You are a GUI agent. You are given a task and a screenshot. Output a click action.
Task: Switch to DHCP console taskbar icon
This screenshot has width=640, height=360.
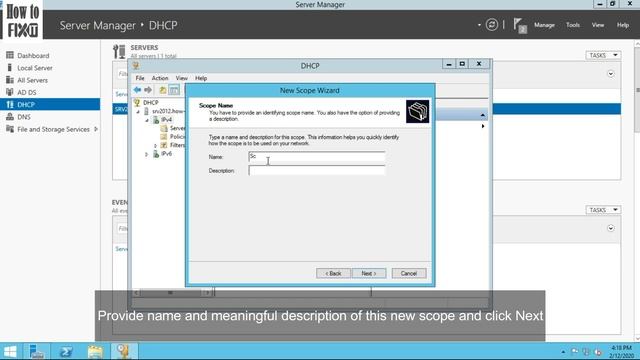coord(124,351)
